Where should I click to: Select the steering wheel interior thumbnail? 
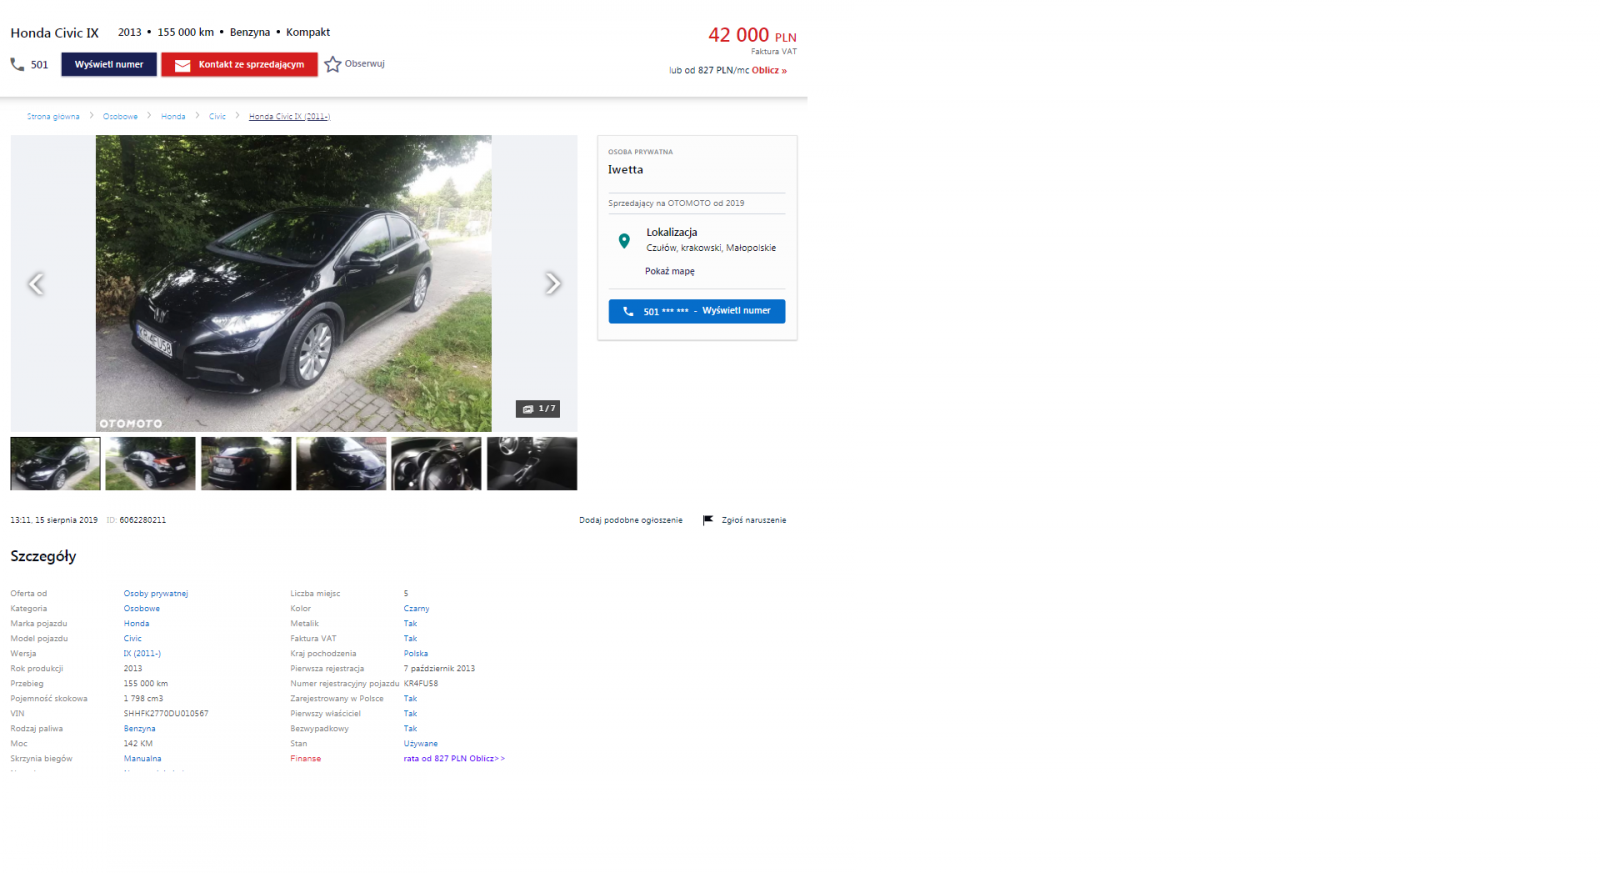pyautogui.click(x=436, y=463)
